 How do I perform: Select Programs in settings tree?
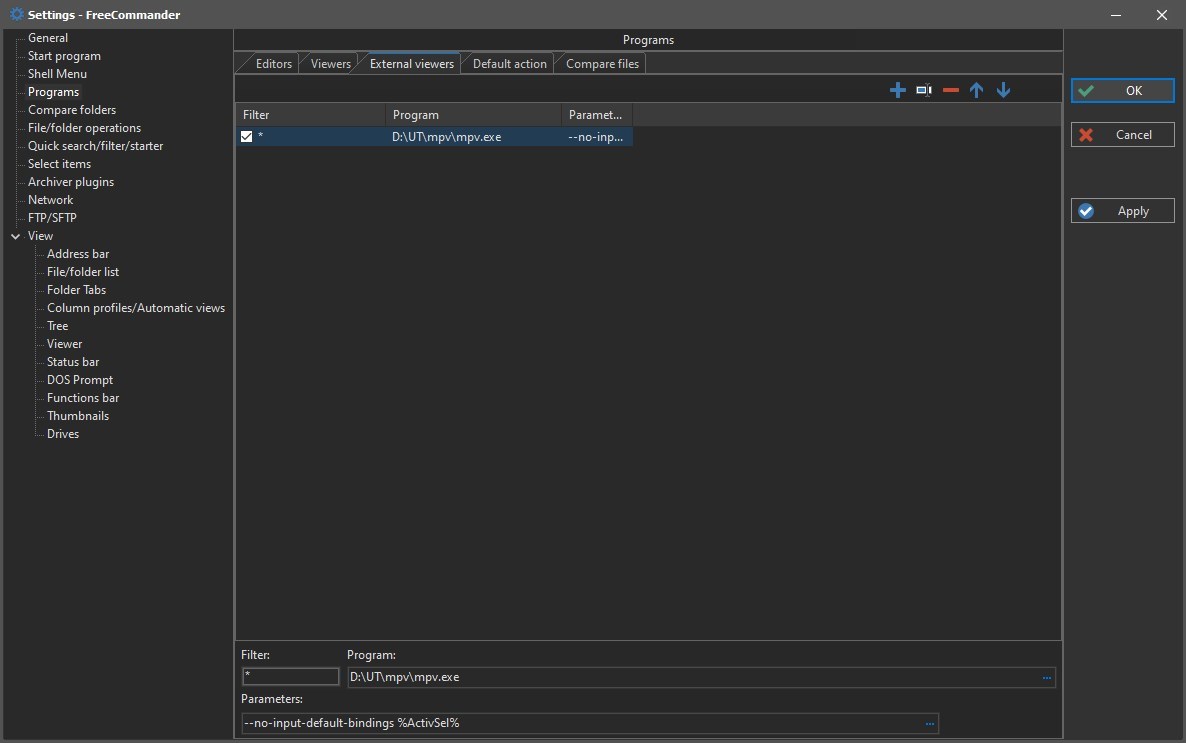click(53, 92)
